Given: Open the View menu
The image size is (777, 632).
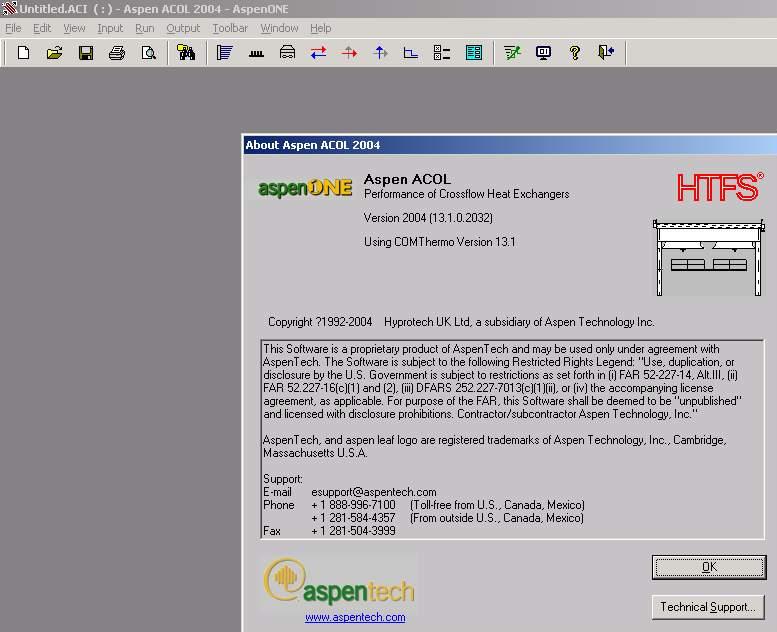Looking at the screenshot, I should coord(74,28).
